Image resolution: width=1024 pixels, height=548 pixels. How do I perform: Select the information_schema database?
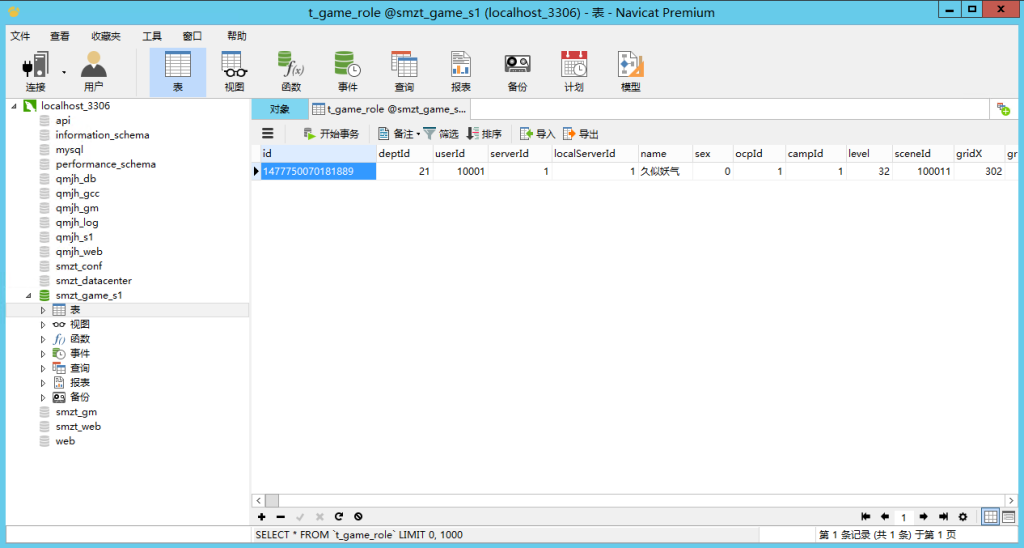pyautogui.click(x=103, y=135)
